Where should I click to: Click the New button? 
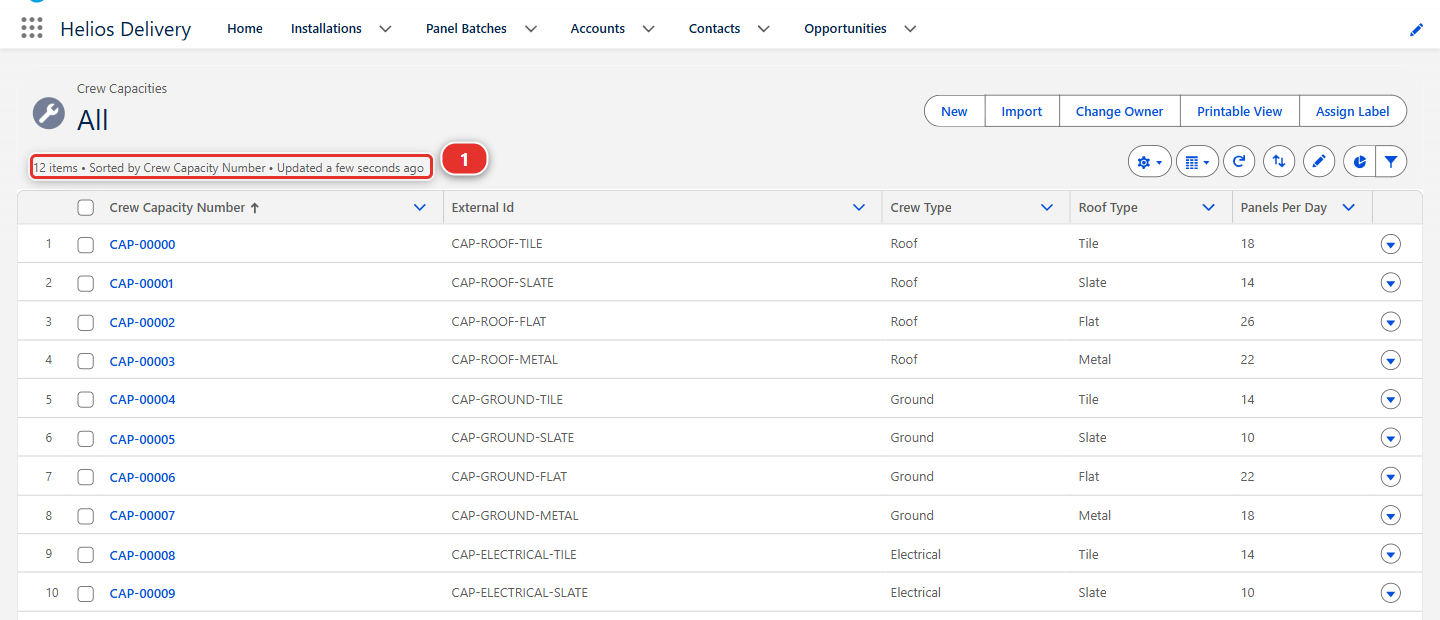tap(954, 111)
